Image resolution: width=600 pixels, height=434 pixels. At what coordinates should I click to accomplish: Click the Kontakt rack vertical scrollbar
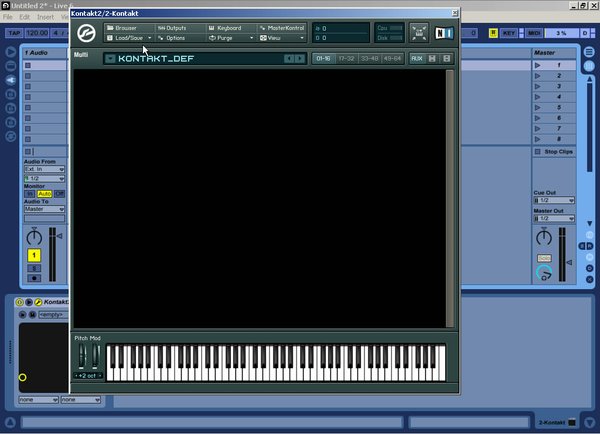[x=450, y=198]
